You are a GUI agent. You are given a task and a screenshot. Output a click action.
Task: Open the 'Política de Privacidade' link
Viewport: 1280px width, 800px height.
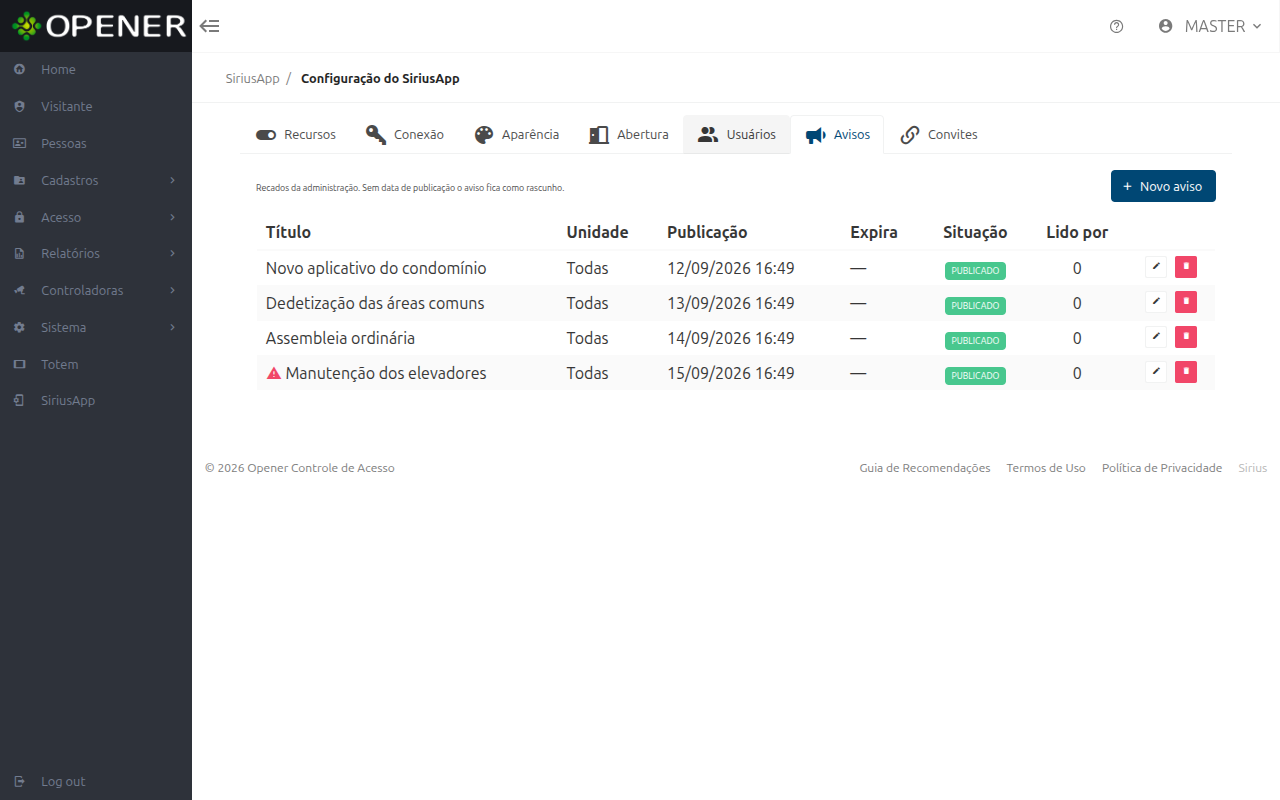1162,468
